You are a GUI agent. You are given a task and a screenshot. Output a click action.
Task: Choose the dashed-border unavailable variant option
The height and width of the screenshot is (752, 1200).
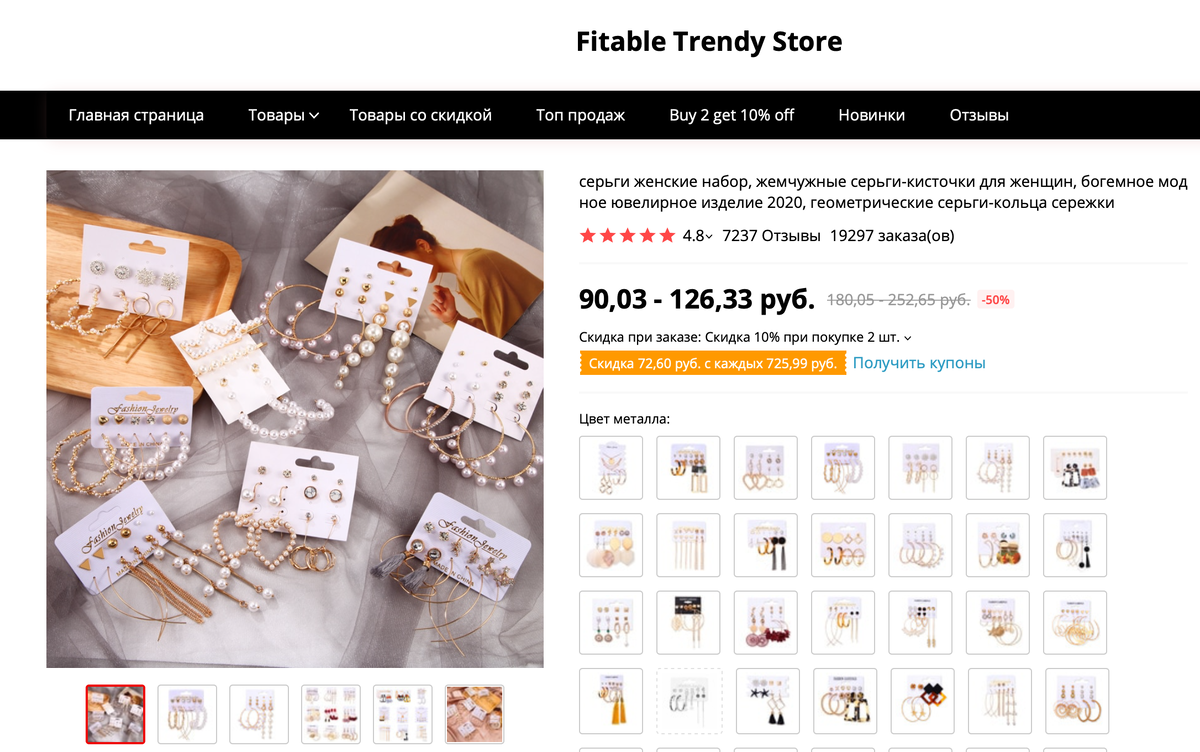tap(688, 700)
